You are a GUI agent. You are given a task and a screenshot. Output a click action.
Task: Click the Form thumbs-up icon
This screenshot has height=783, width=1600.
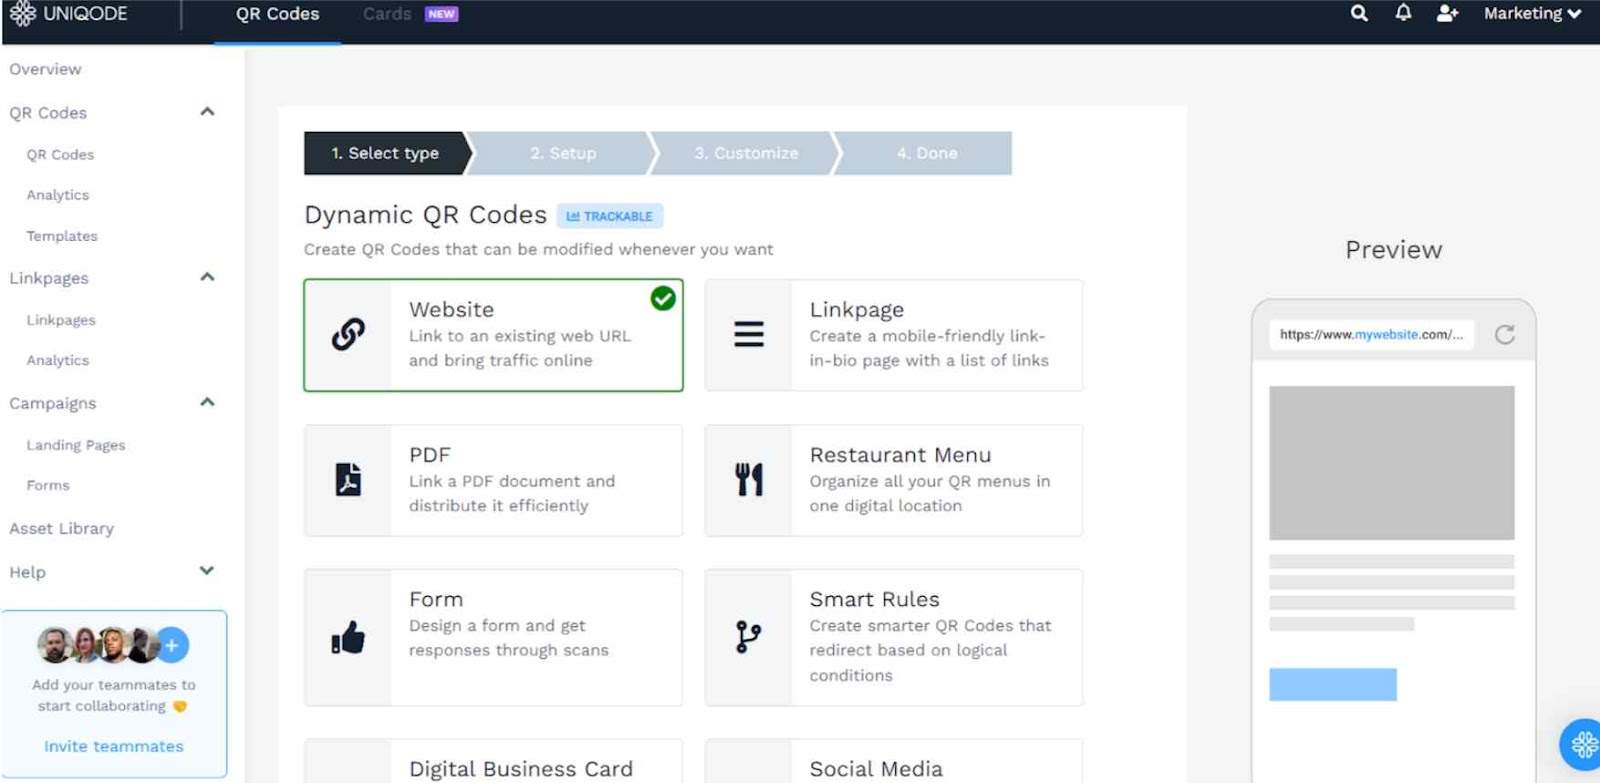[348, 637]
